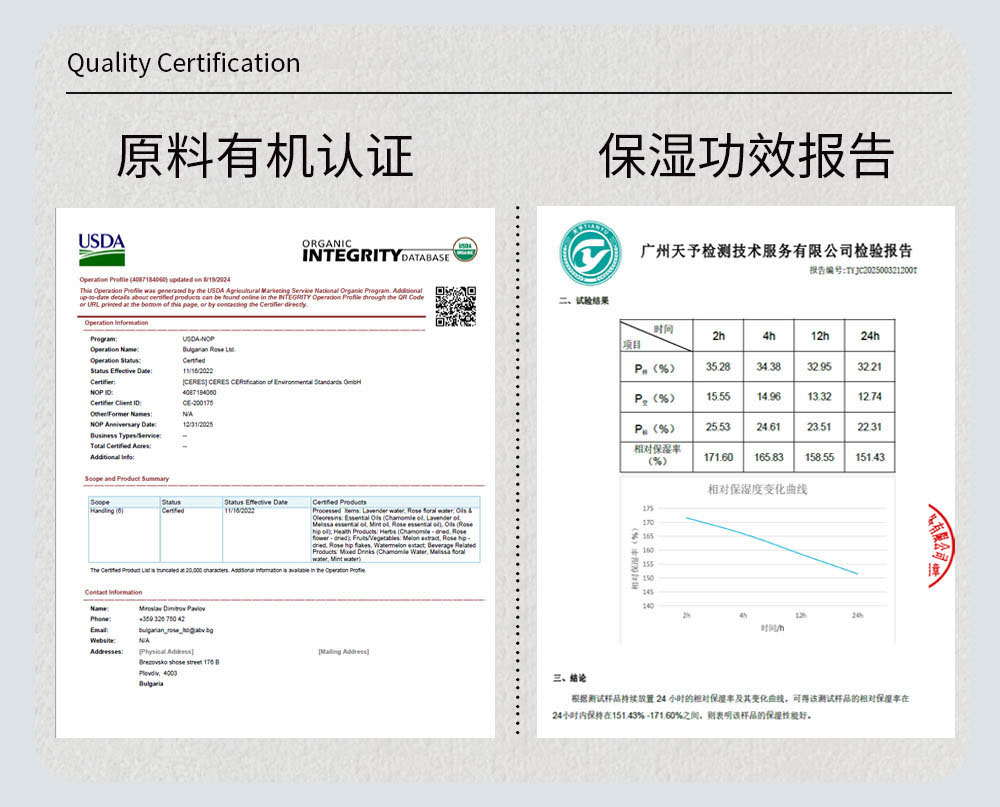Click the 'Quality Certification' heading
This screenshot has width=1000, height=807.
click(184, 63)
